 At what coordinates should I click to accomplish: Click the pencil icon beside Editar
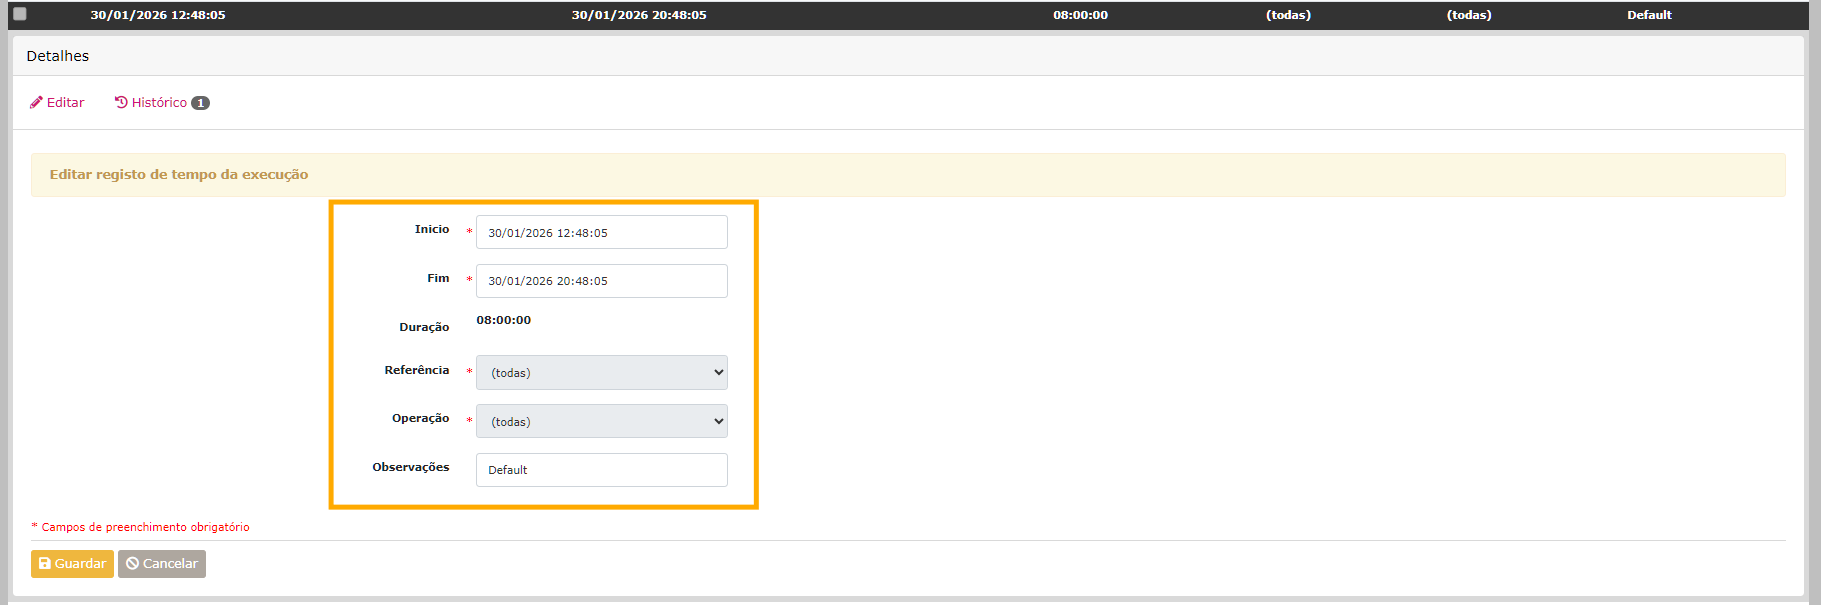click(36, 103)
